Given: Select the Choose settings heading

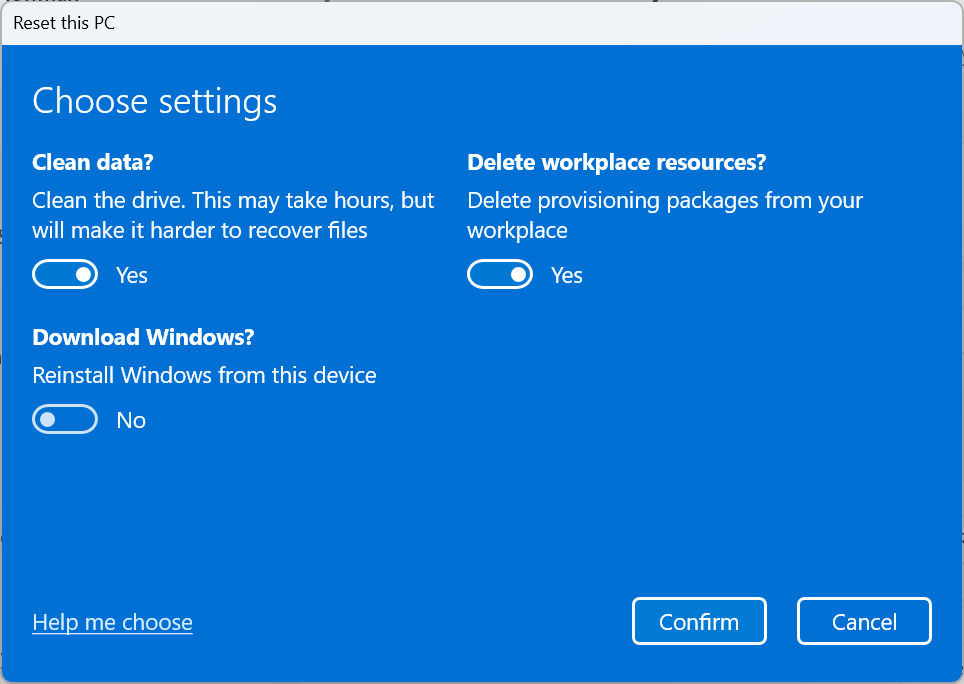Looking at the screenshot, I should click(154, 101).
